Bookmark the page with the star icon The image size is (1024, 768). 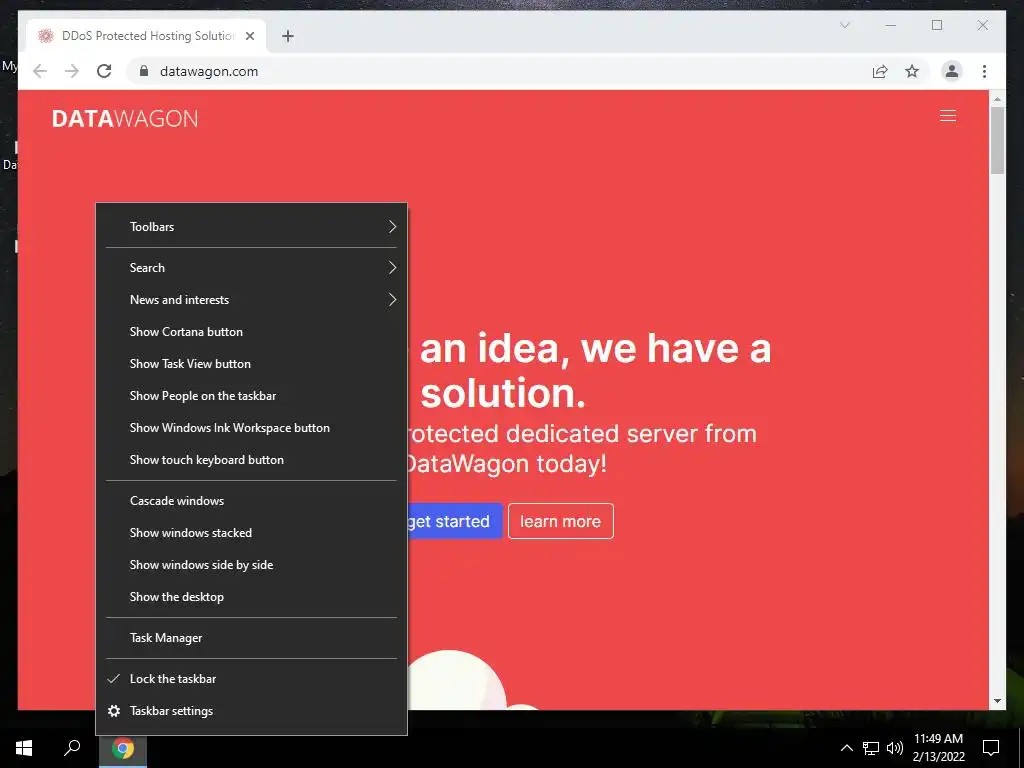[912, 71]
